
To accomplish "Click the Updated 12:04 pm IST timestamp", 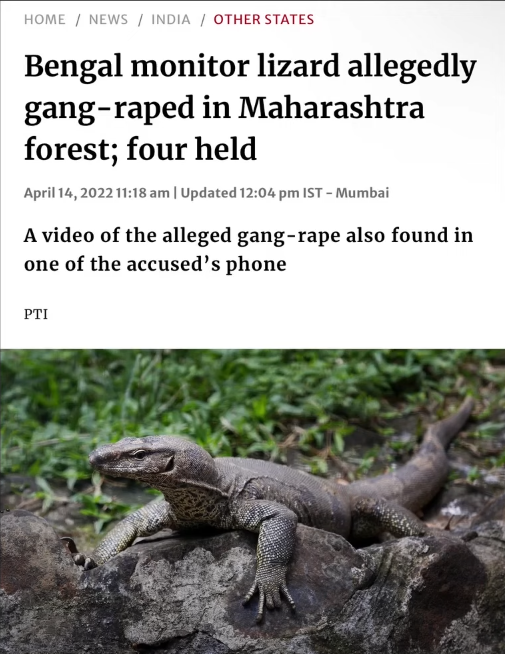I will (x=251, y=193).
